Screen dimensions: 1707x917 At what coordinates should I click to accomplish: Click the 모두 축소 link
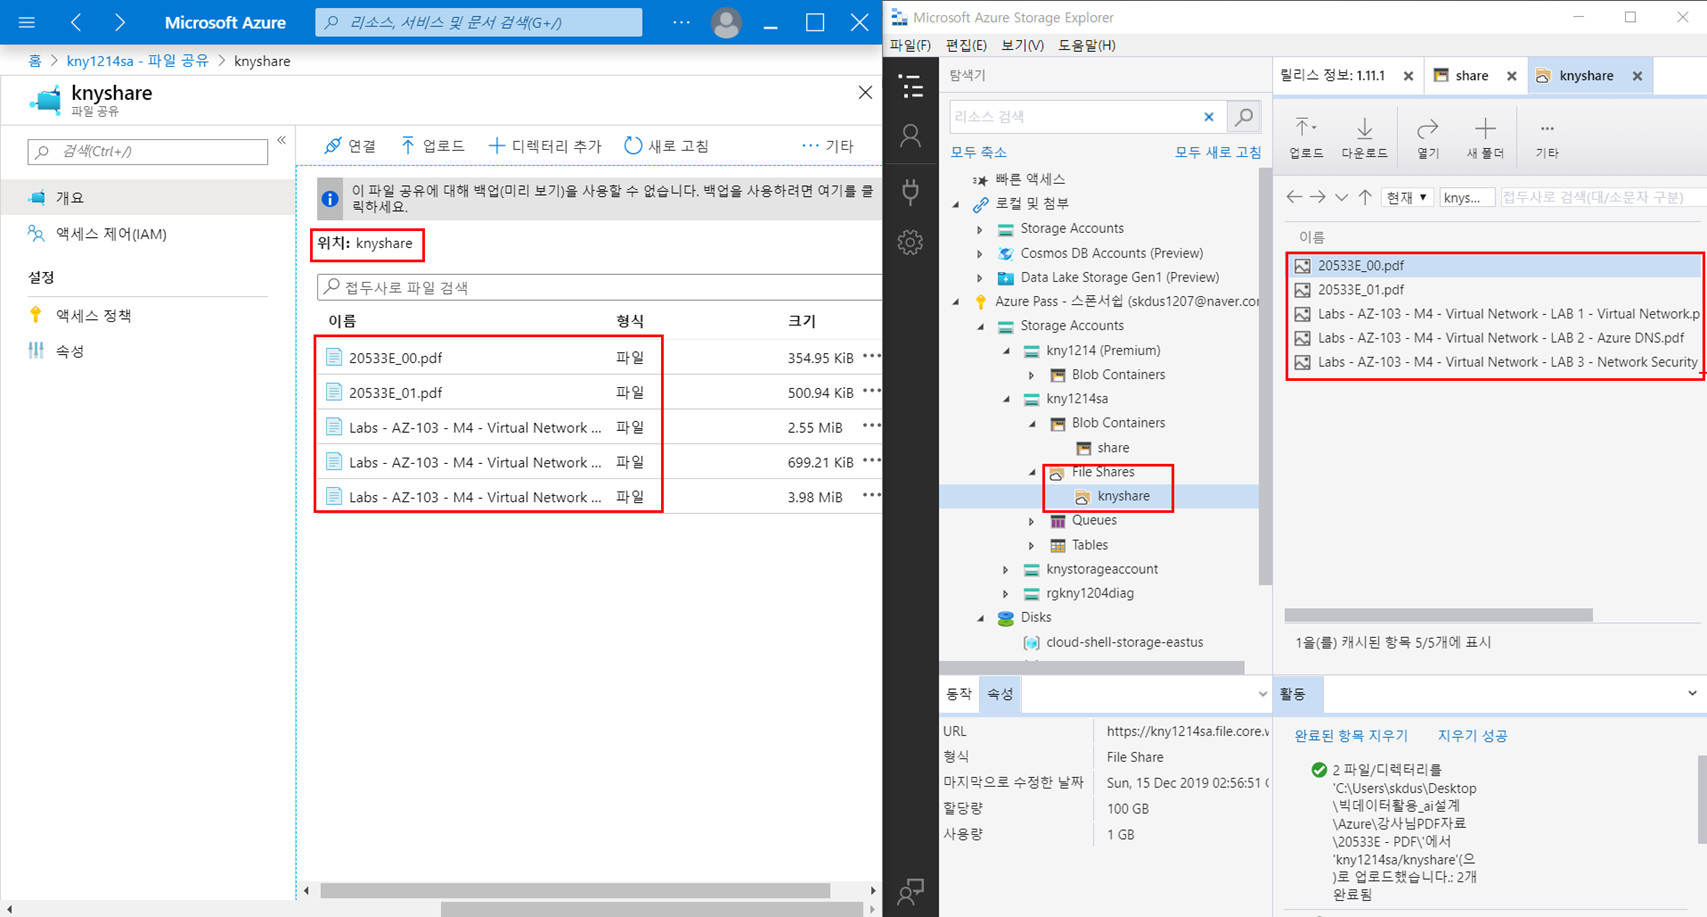coord(978,152)
